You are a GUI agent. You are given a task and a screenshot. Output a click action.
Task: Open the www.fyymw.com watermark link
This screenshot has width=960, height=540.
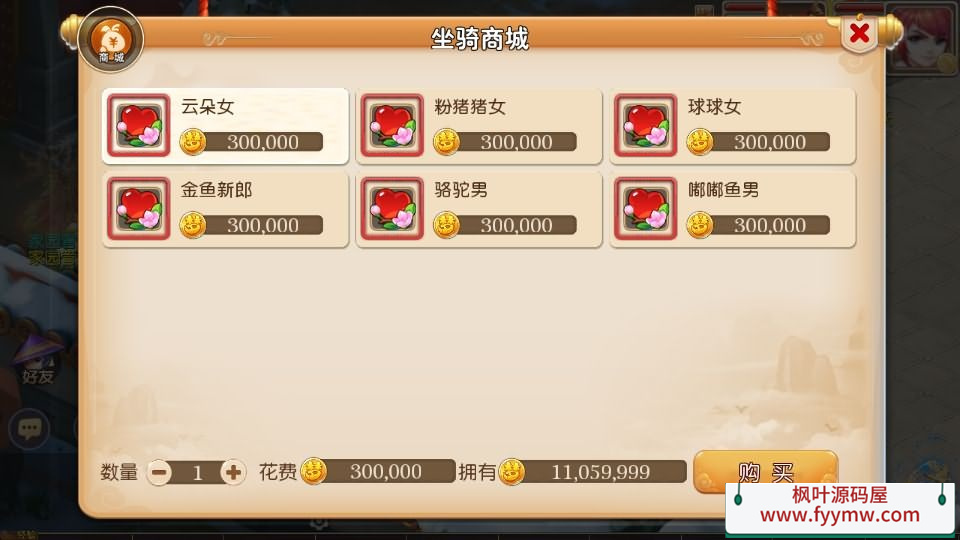click(839, 516)
